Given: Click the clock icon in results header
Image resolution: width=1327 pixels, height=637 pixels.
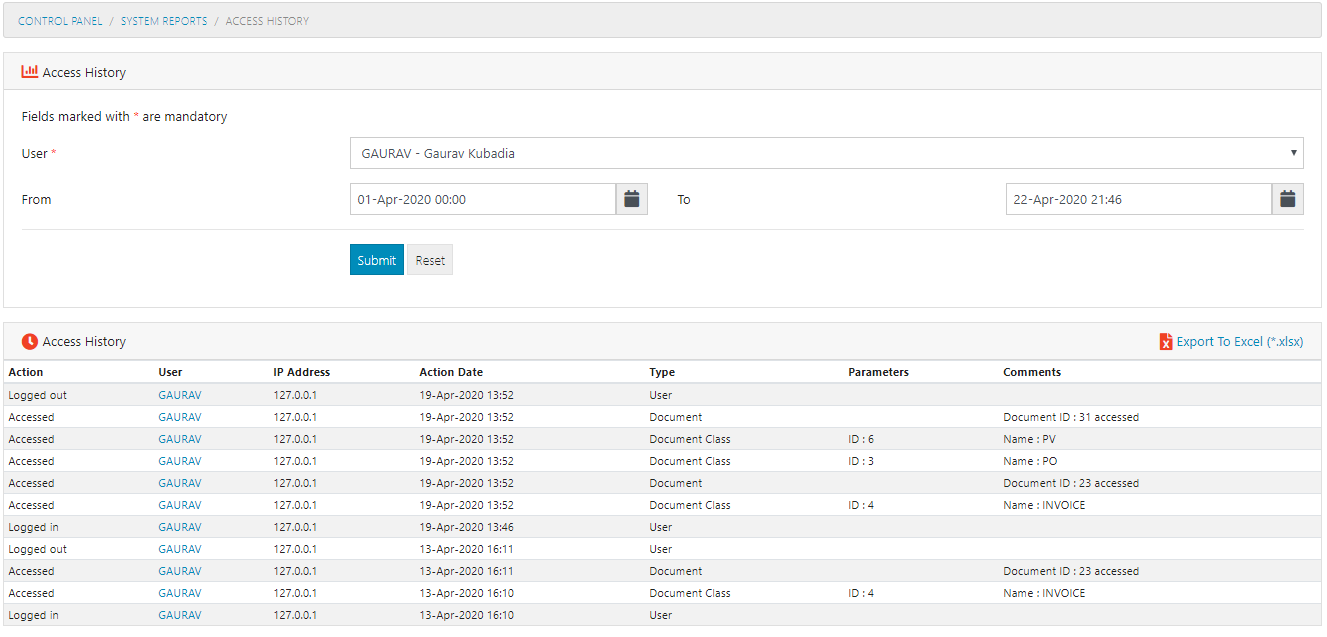Looking at the screenshot, I should coord(30,341).
